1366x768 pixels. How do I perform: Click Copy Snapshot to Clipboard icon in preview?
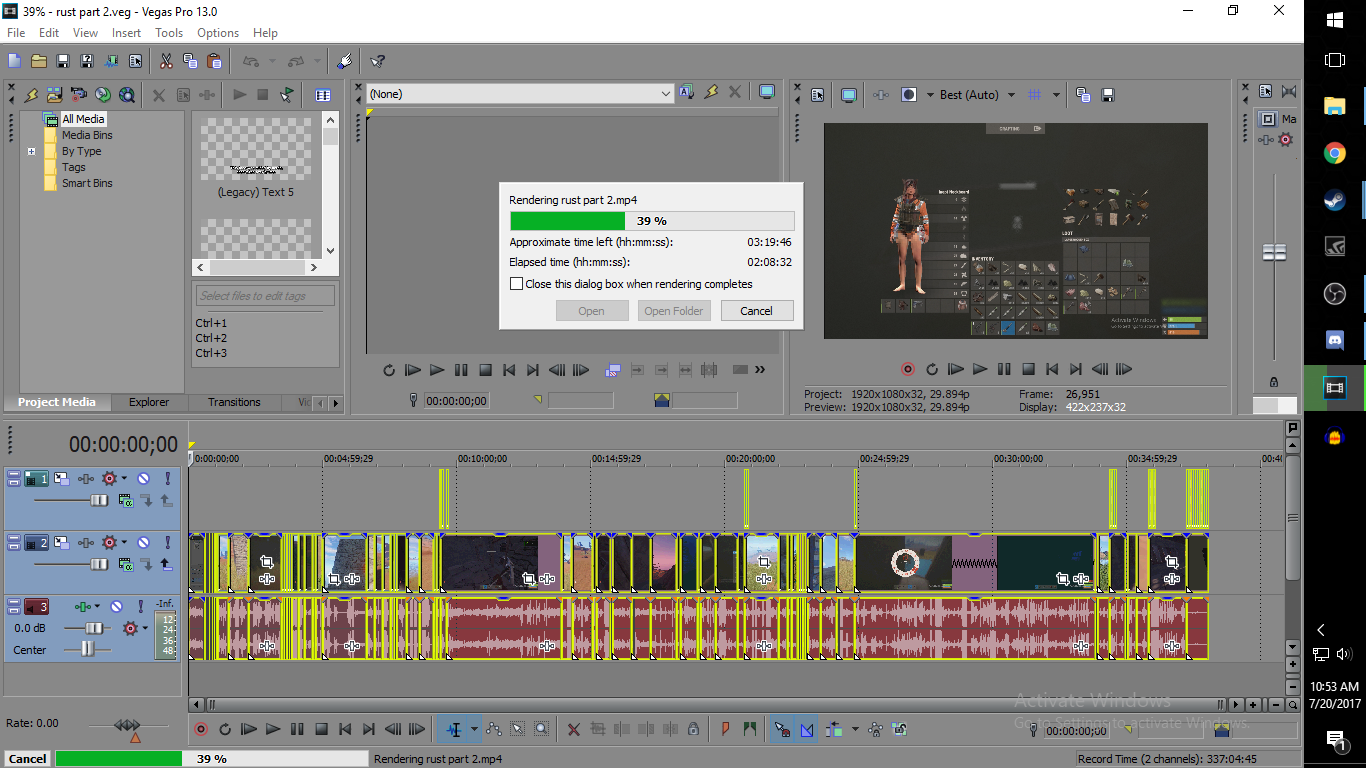pos(1083,95)
